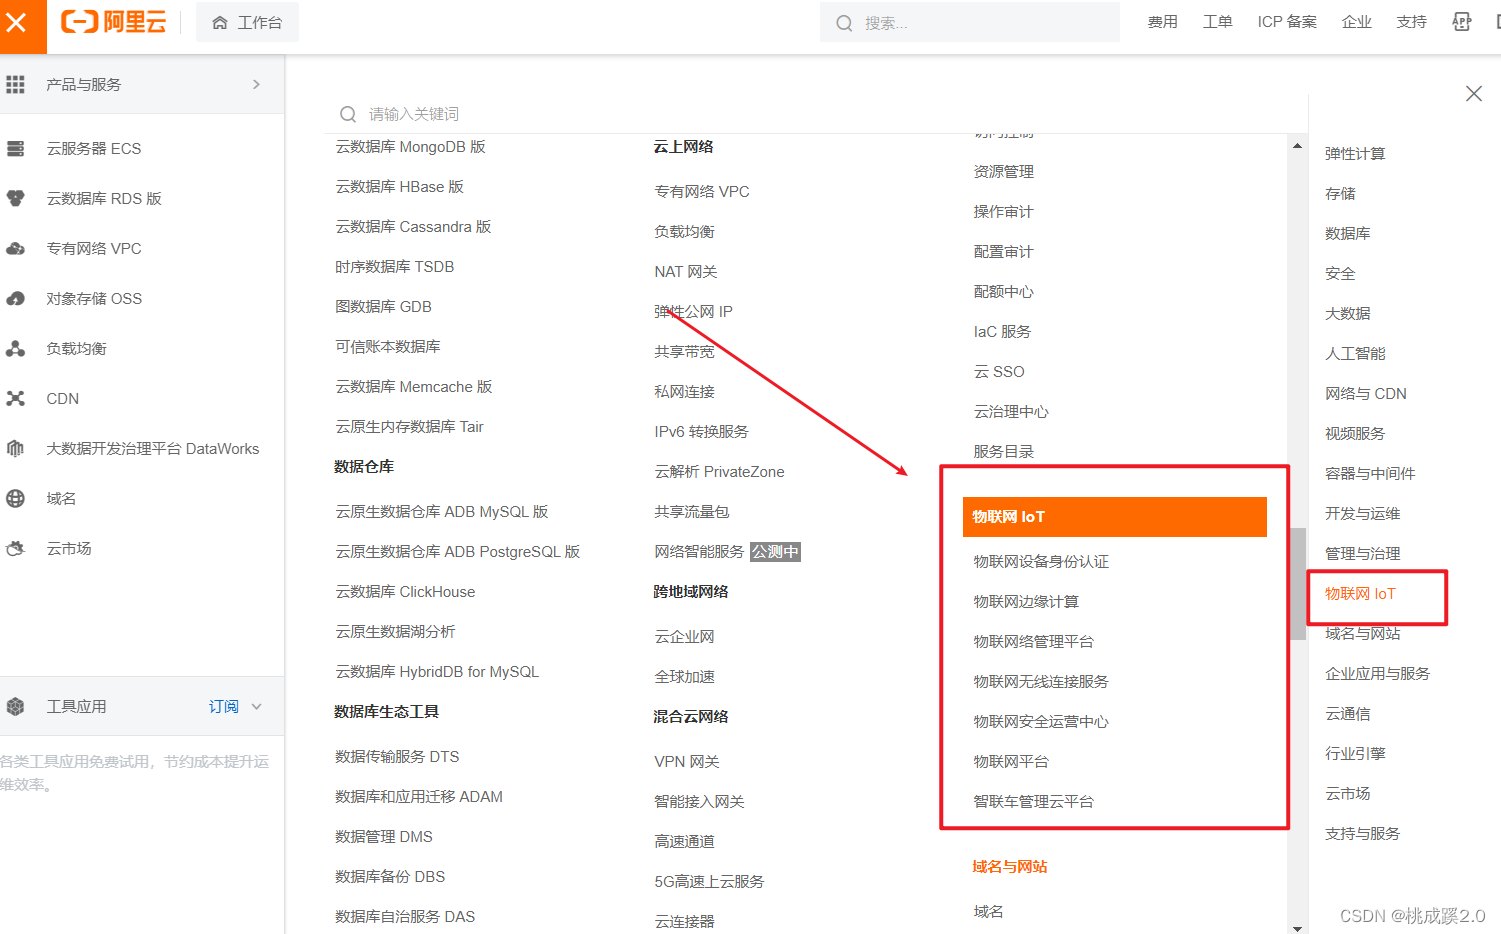Open the ICP 备案 menu

[x=1287, y=22]
